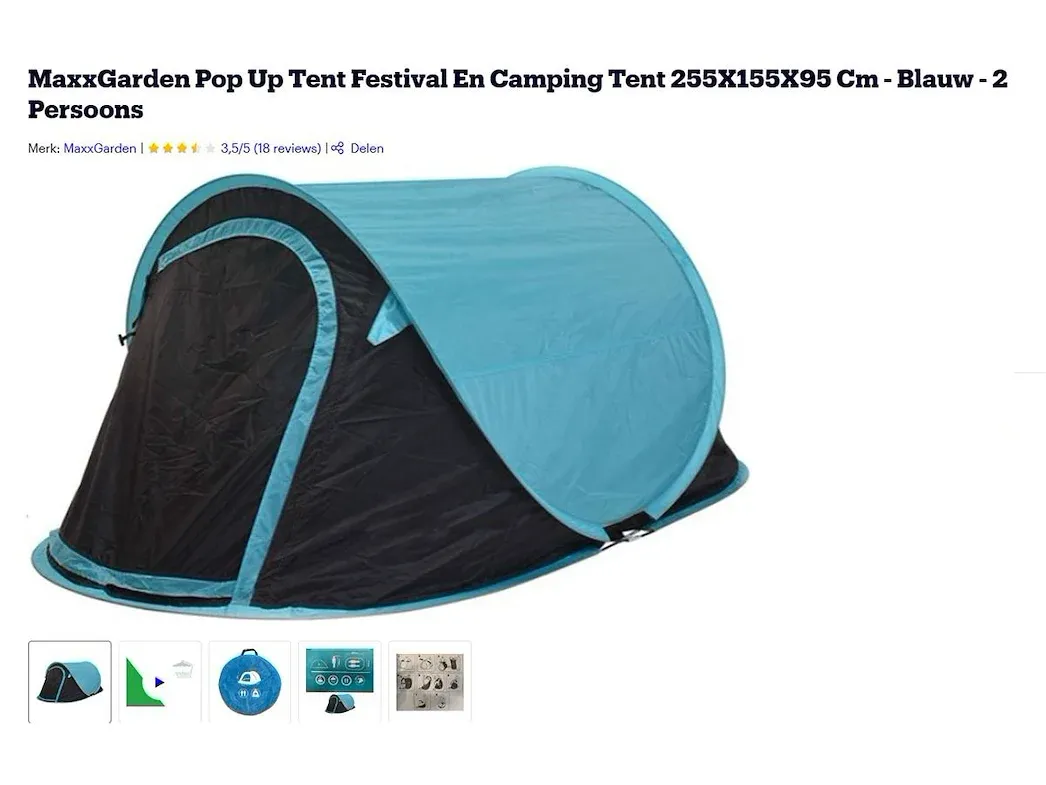Click the share icon beside Delen
Viewport: 1046px width, 785px height.
click(x=338, y=148)
